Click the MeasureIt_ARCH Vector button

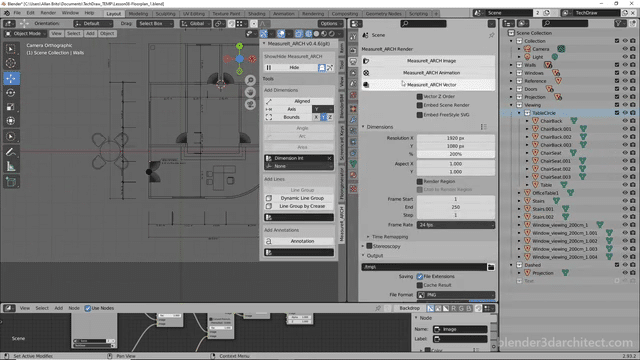coord(428,84)
